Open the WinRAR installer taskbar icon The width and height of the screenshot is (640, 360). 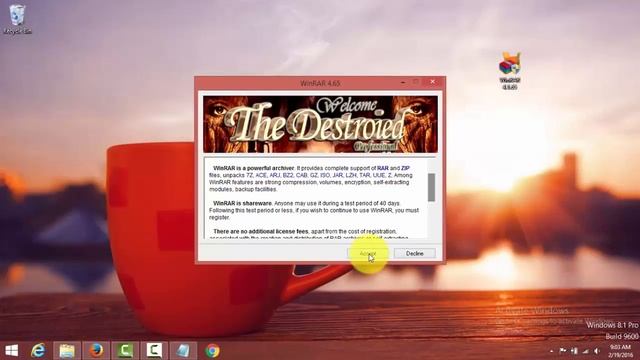point(183,351)
